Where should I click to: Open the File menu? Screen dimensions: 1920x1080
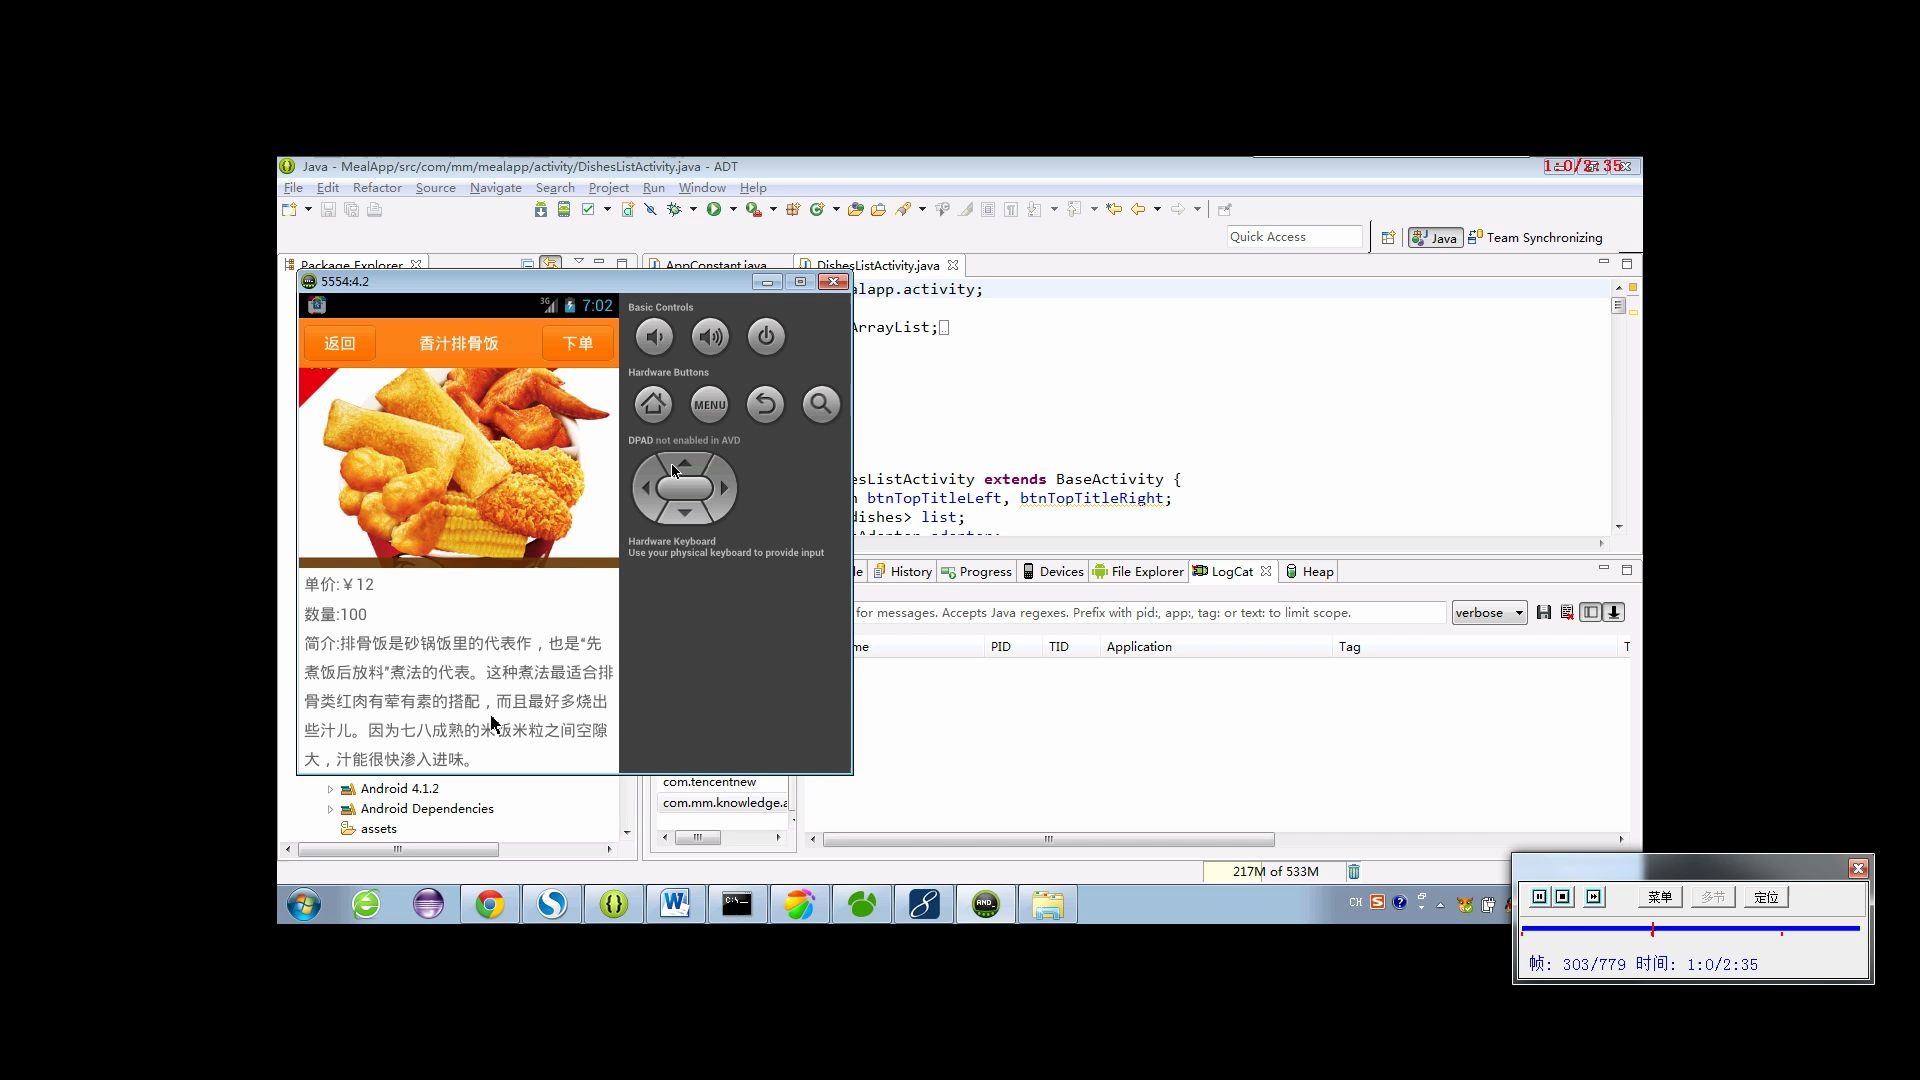click(293, 188)
